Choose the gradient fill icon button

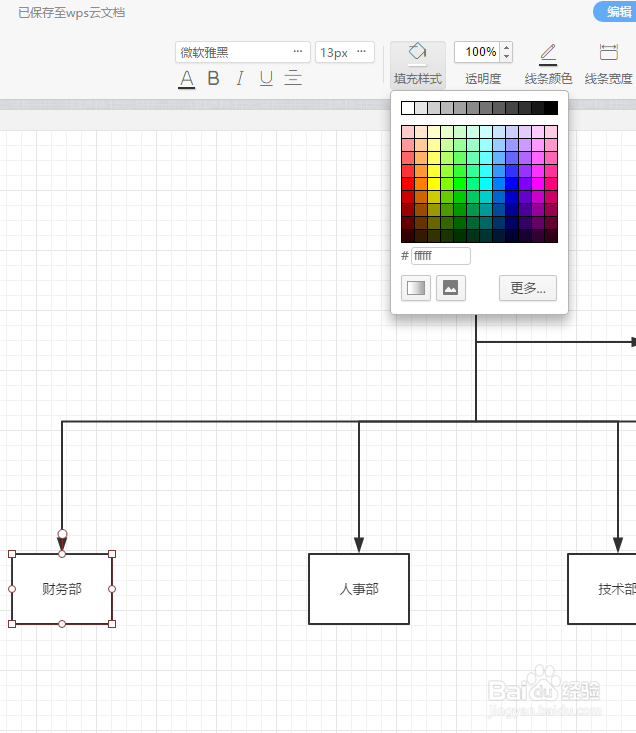[x=415, y=288]
